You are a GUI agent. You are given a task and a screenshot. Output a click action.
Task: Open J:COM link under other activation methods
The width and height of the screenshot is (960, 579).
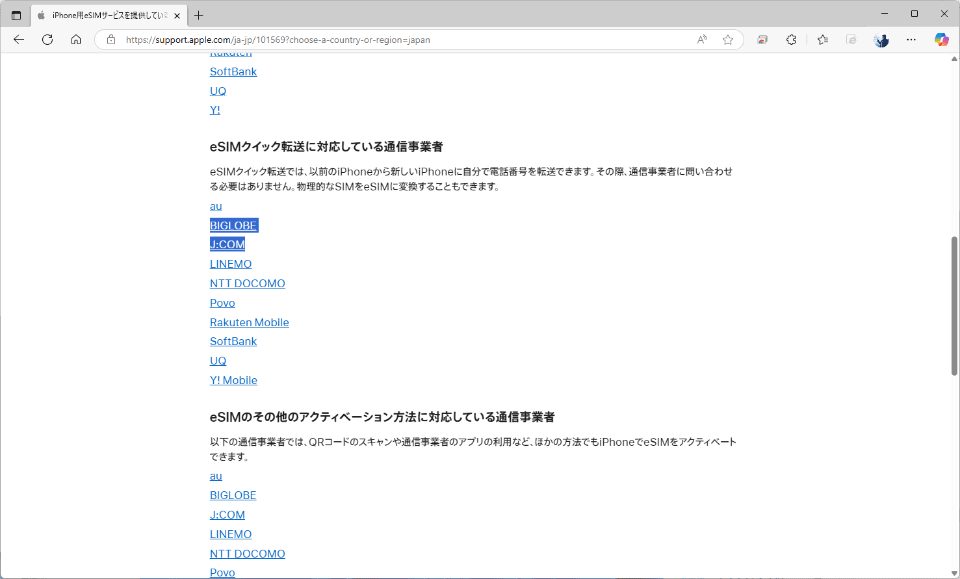click(227, 515)
